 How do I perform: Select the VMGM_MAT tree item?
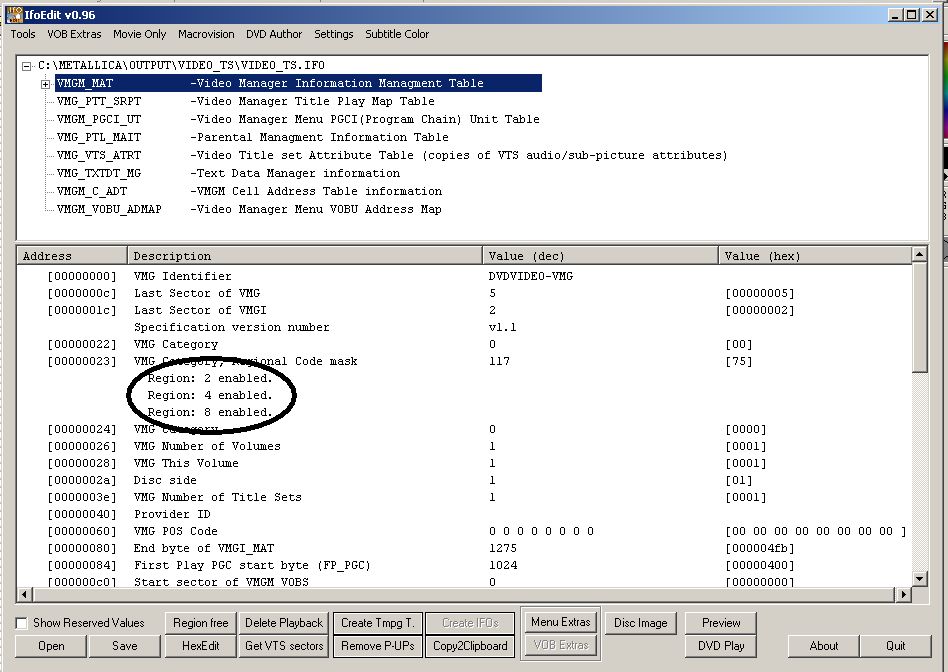(299, 83)
